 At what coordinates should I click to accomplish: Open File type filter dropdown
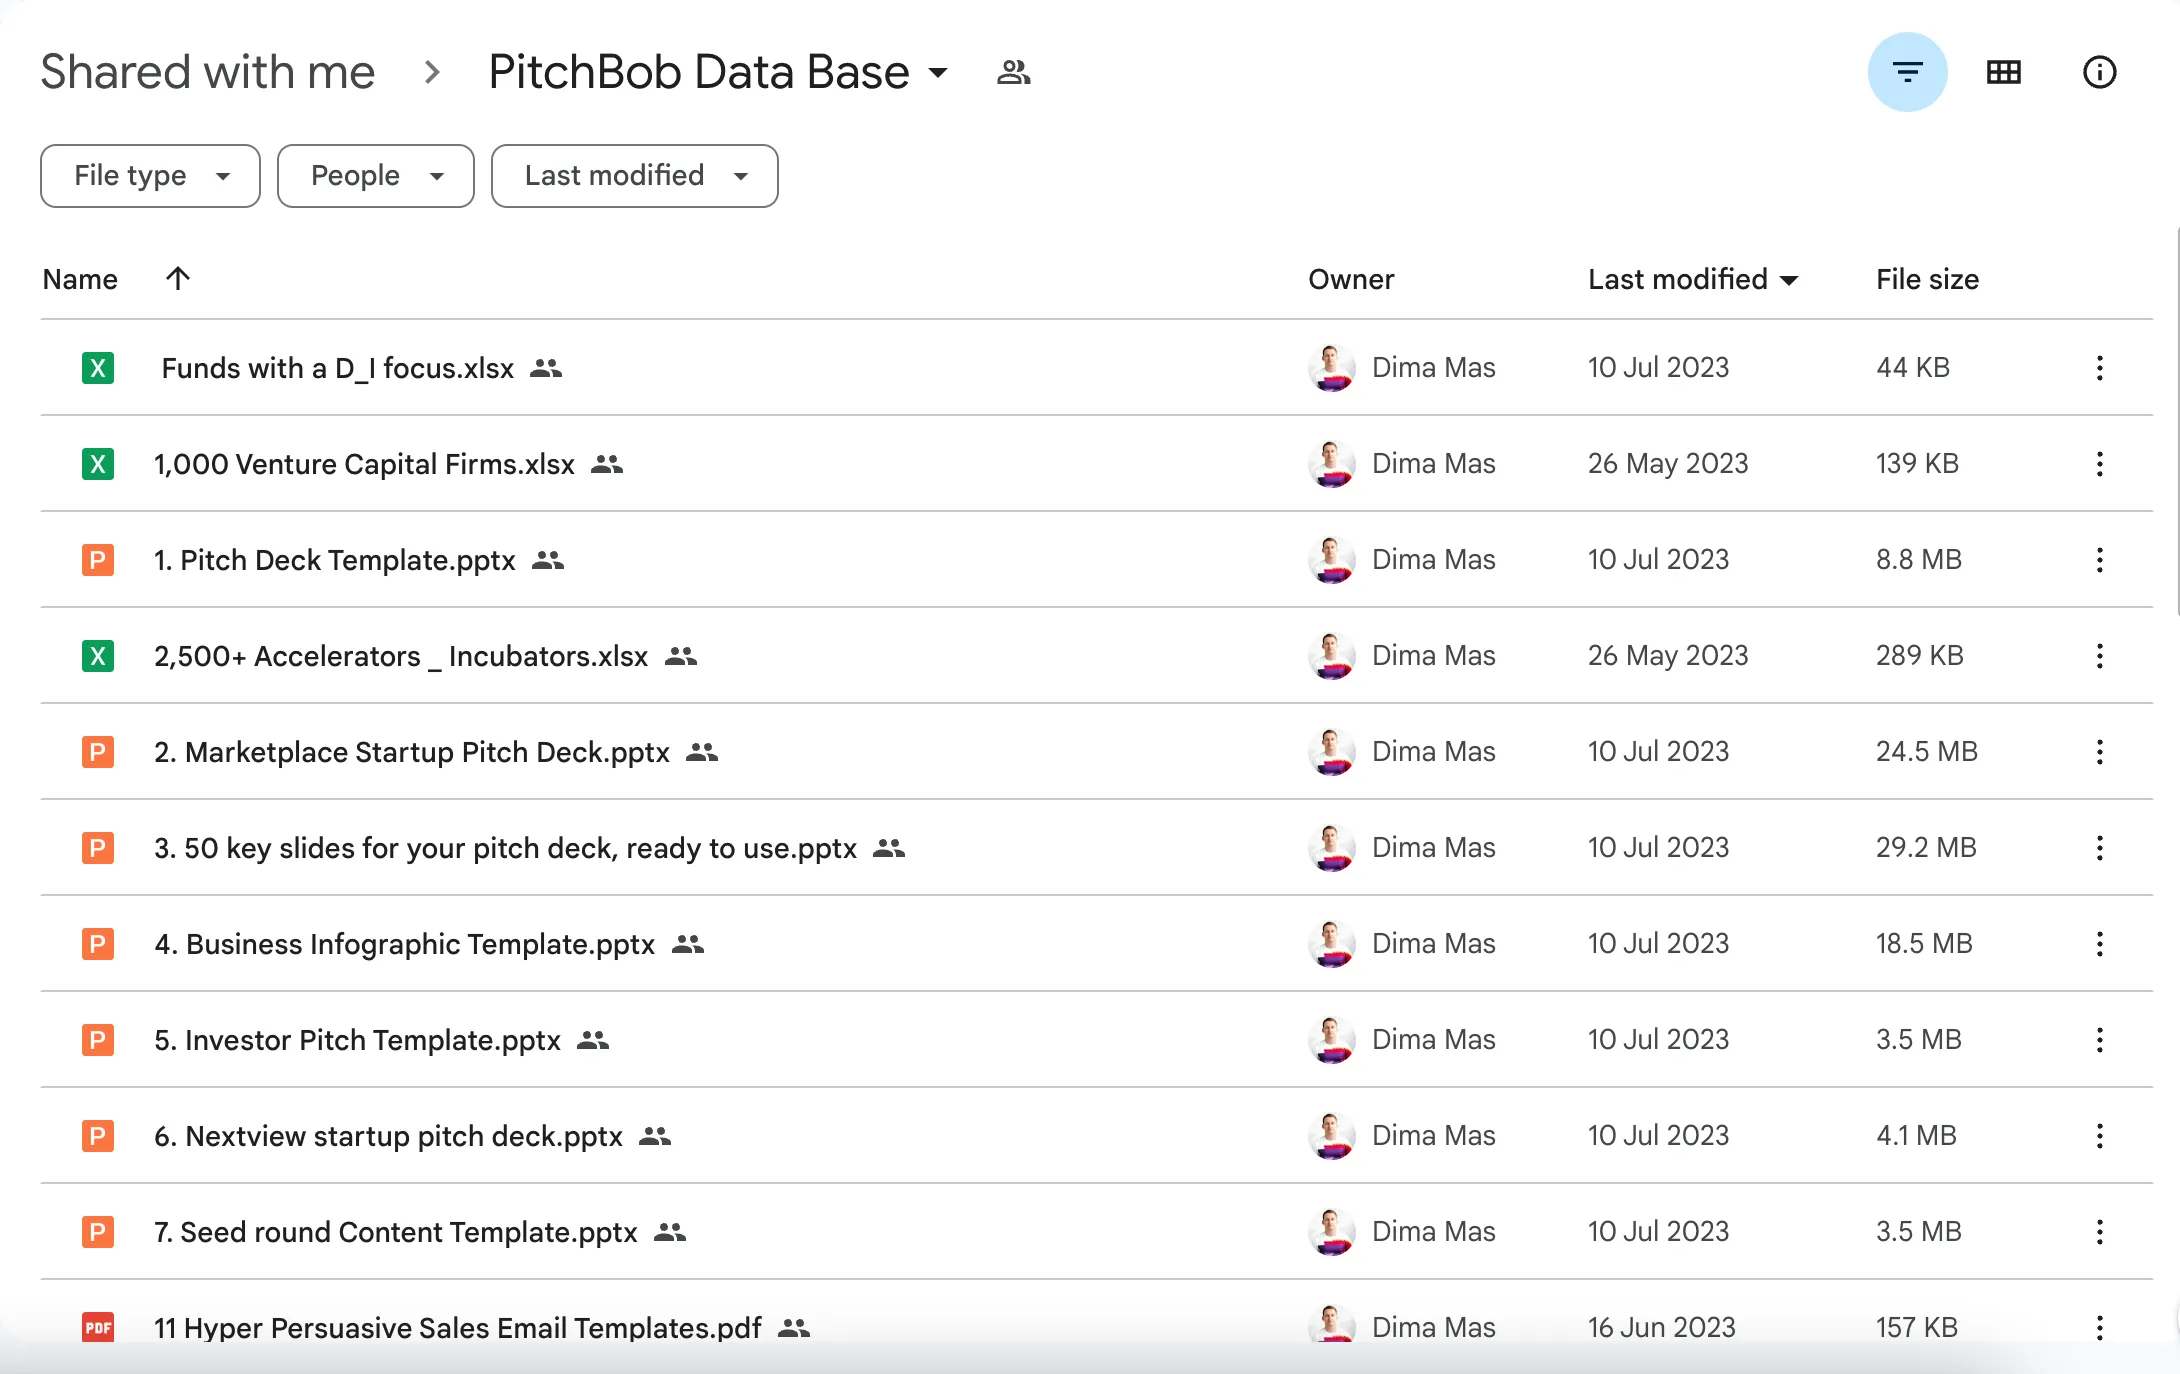(149, 175)
